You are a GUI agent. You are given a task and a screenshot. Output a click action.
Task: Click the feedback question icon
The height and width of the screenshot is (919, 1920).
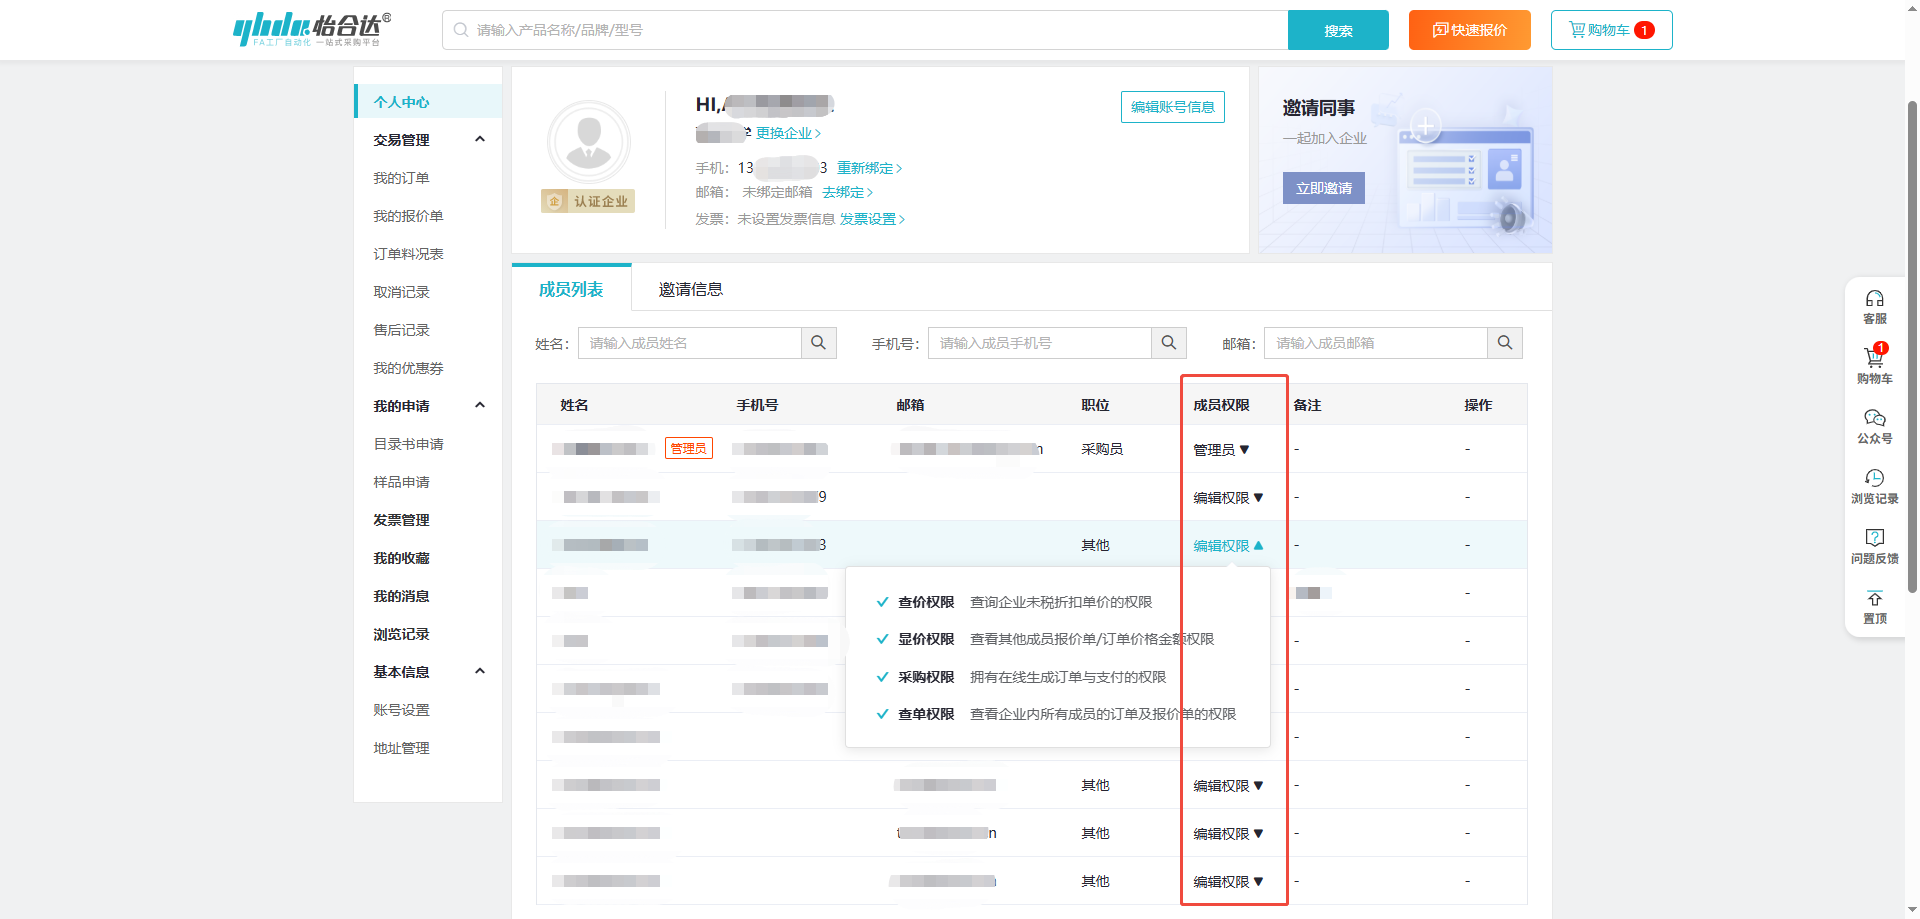coord(1874,538)
